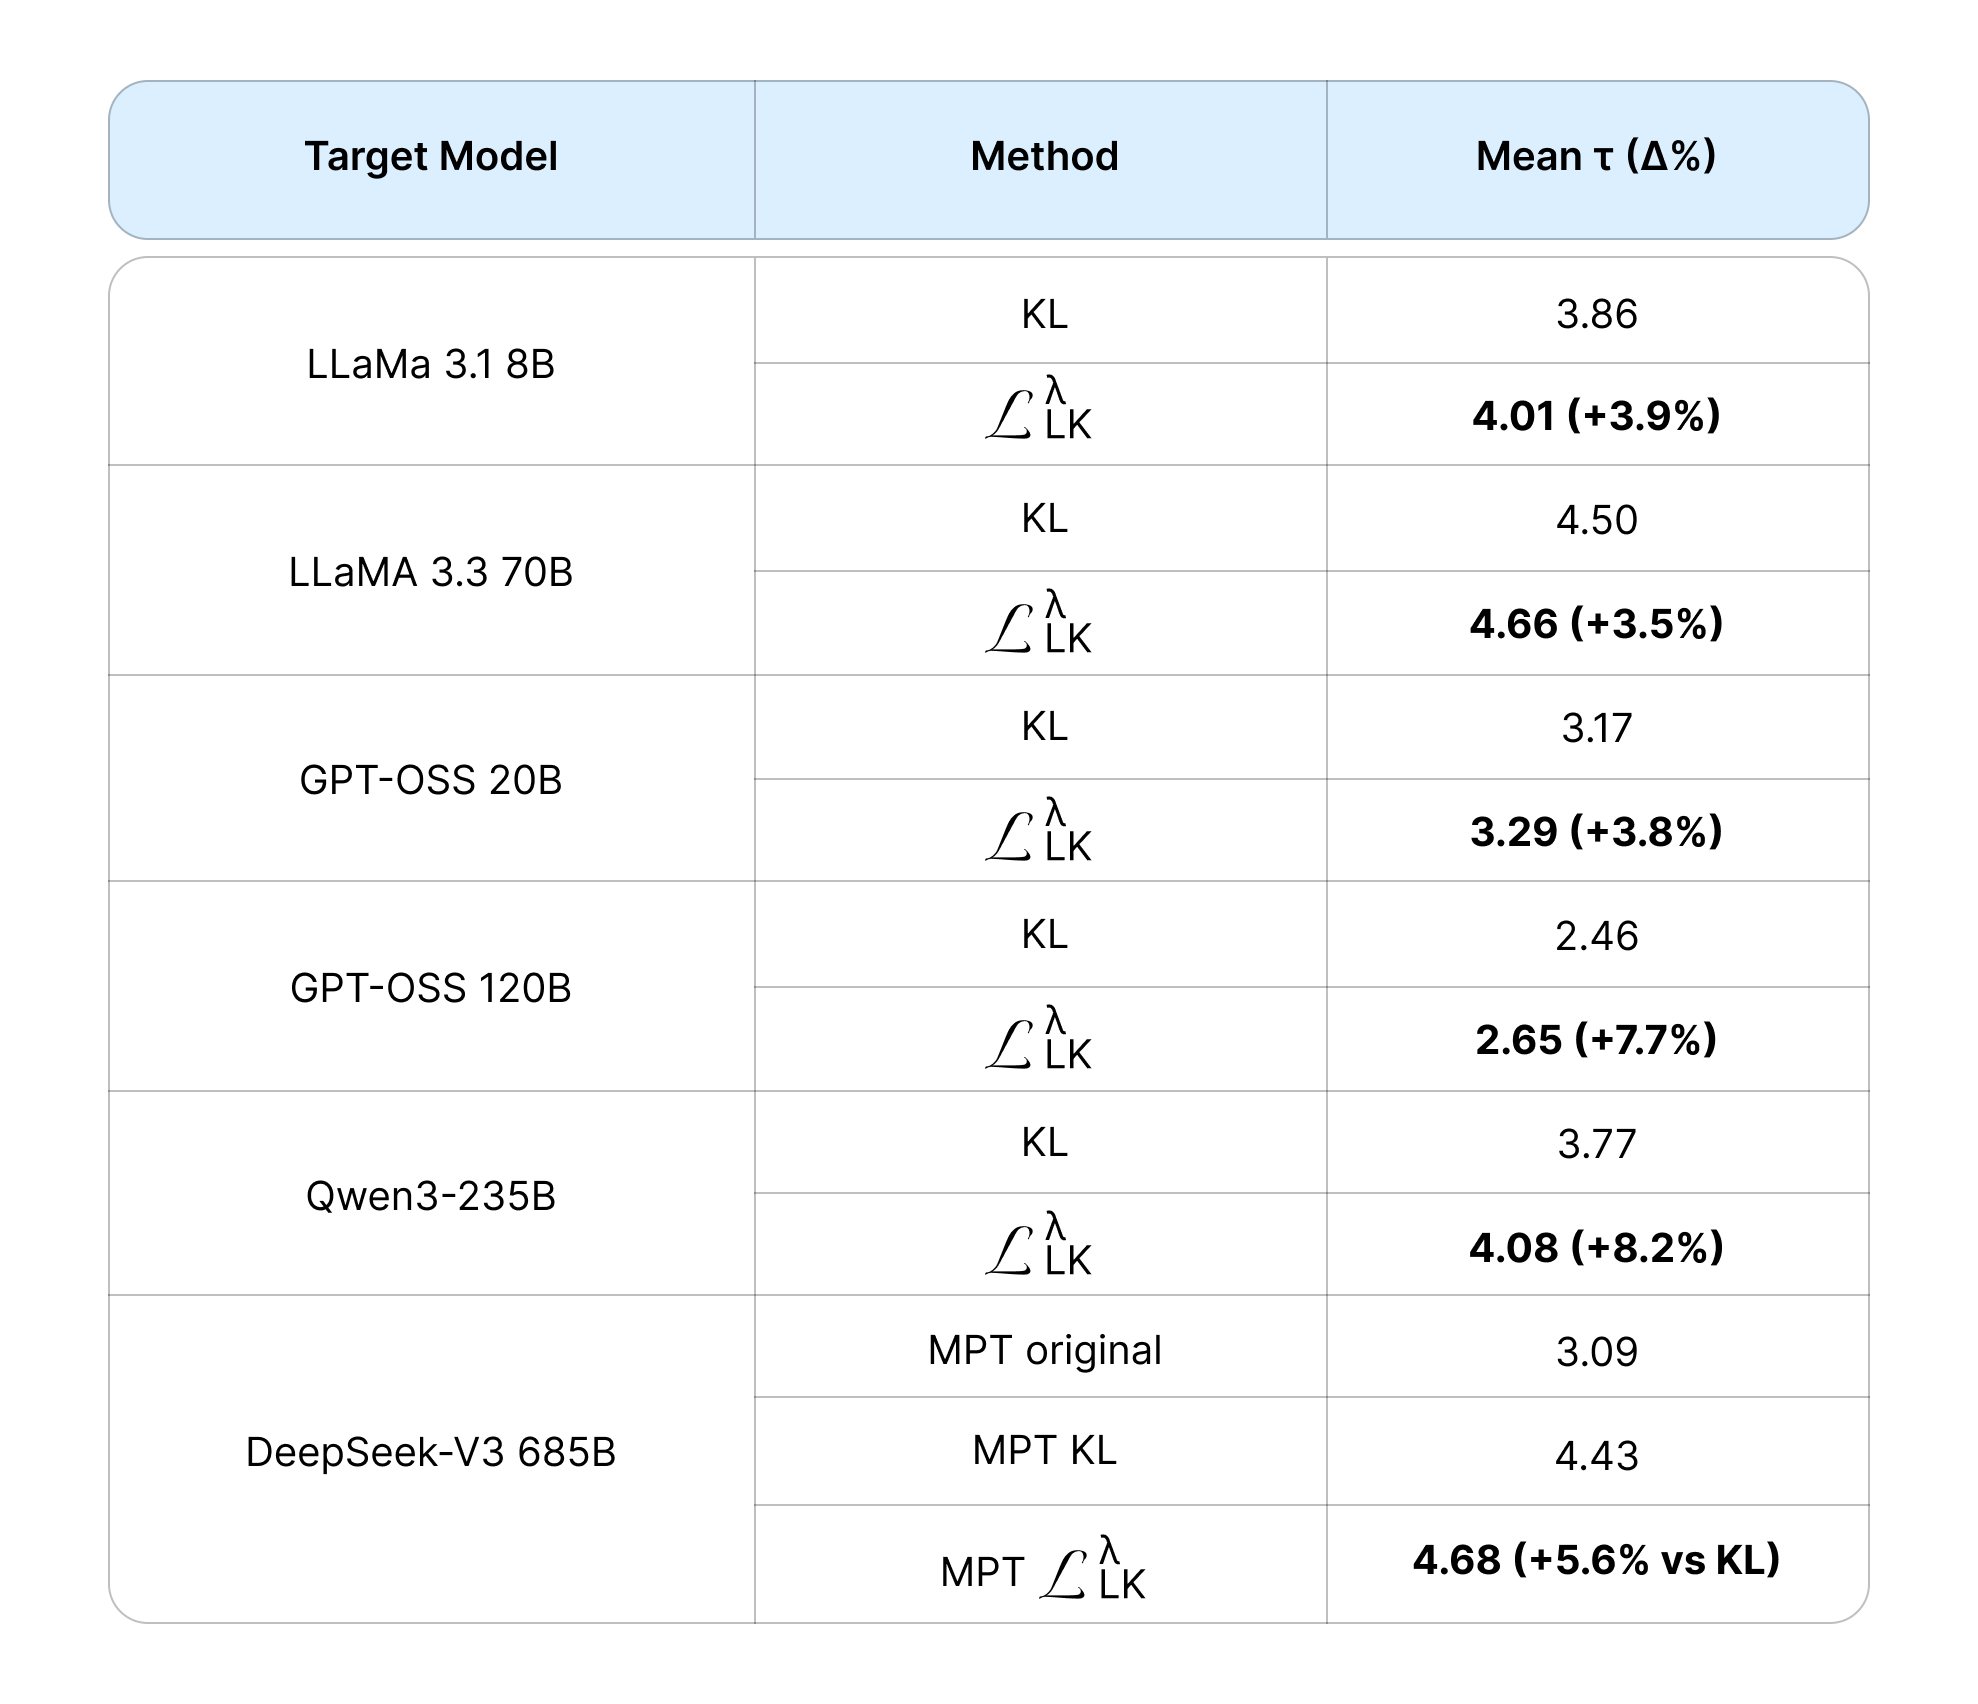Select the 4.08 (+8.2%) result
1978x1704 pixels.
pos(1596,1248)
